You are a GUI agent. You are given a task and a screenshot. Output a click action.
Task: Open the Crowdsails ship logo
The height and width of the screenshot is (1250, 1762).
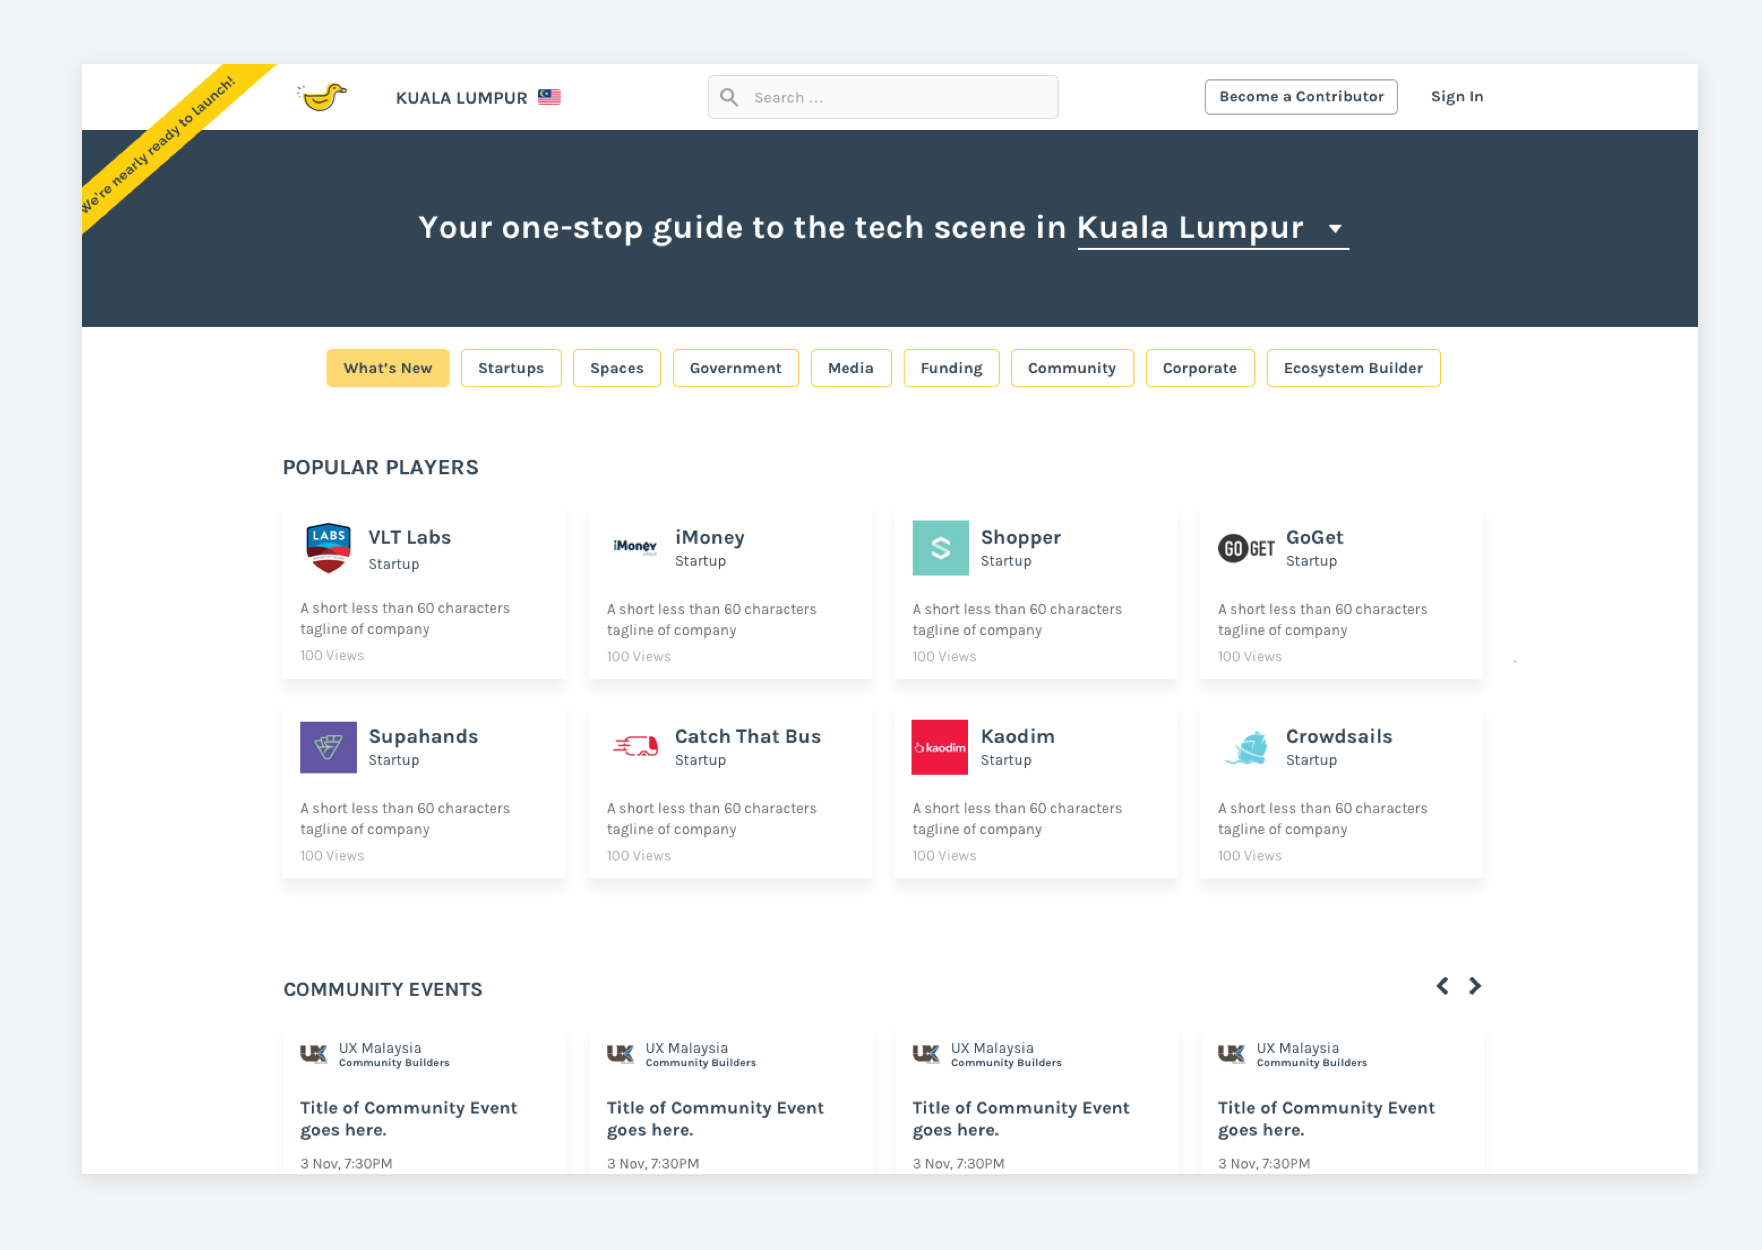pyautogui.click(x=1246, y=747)
